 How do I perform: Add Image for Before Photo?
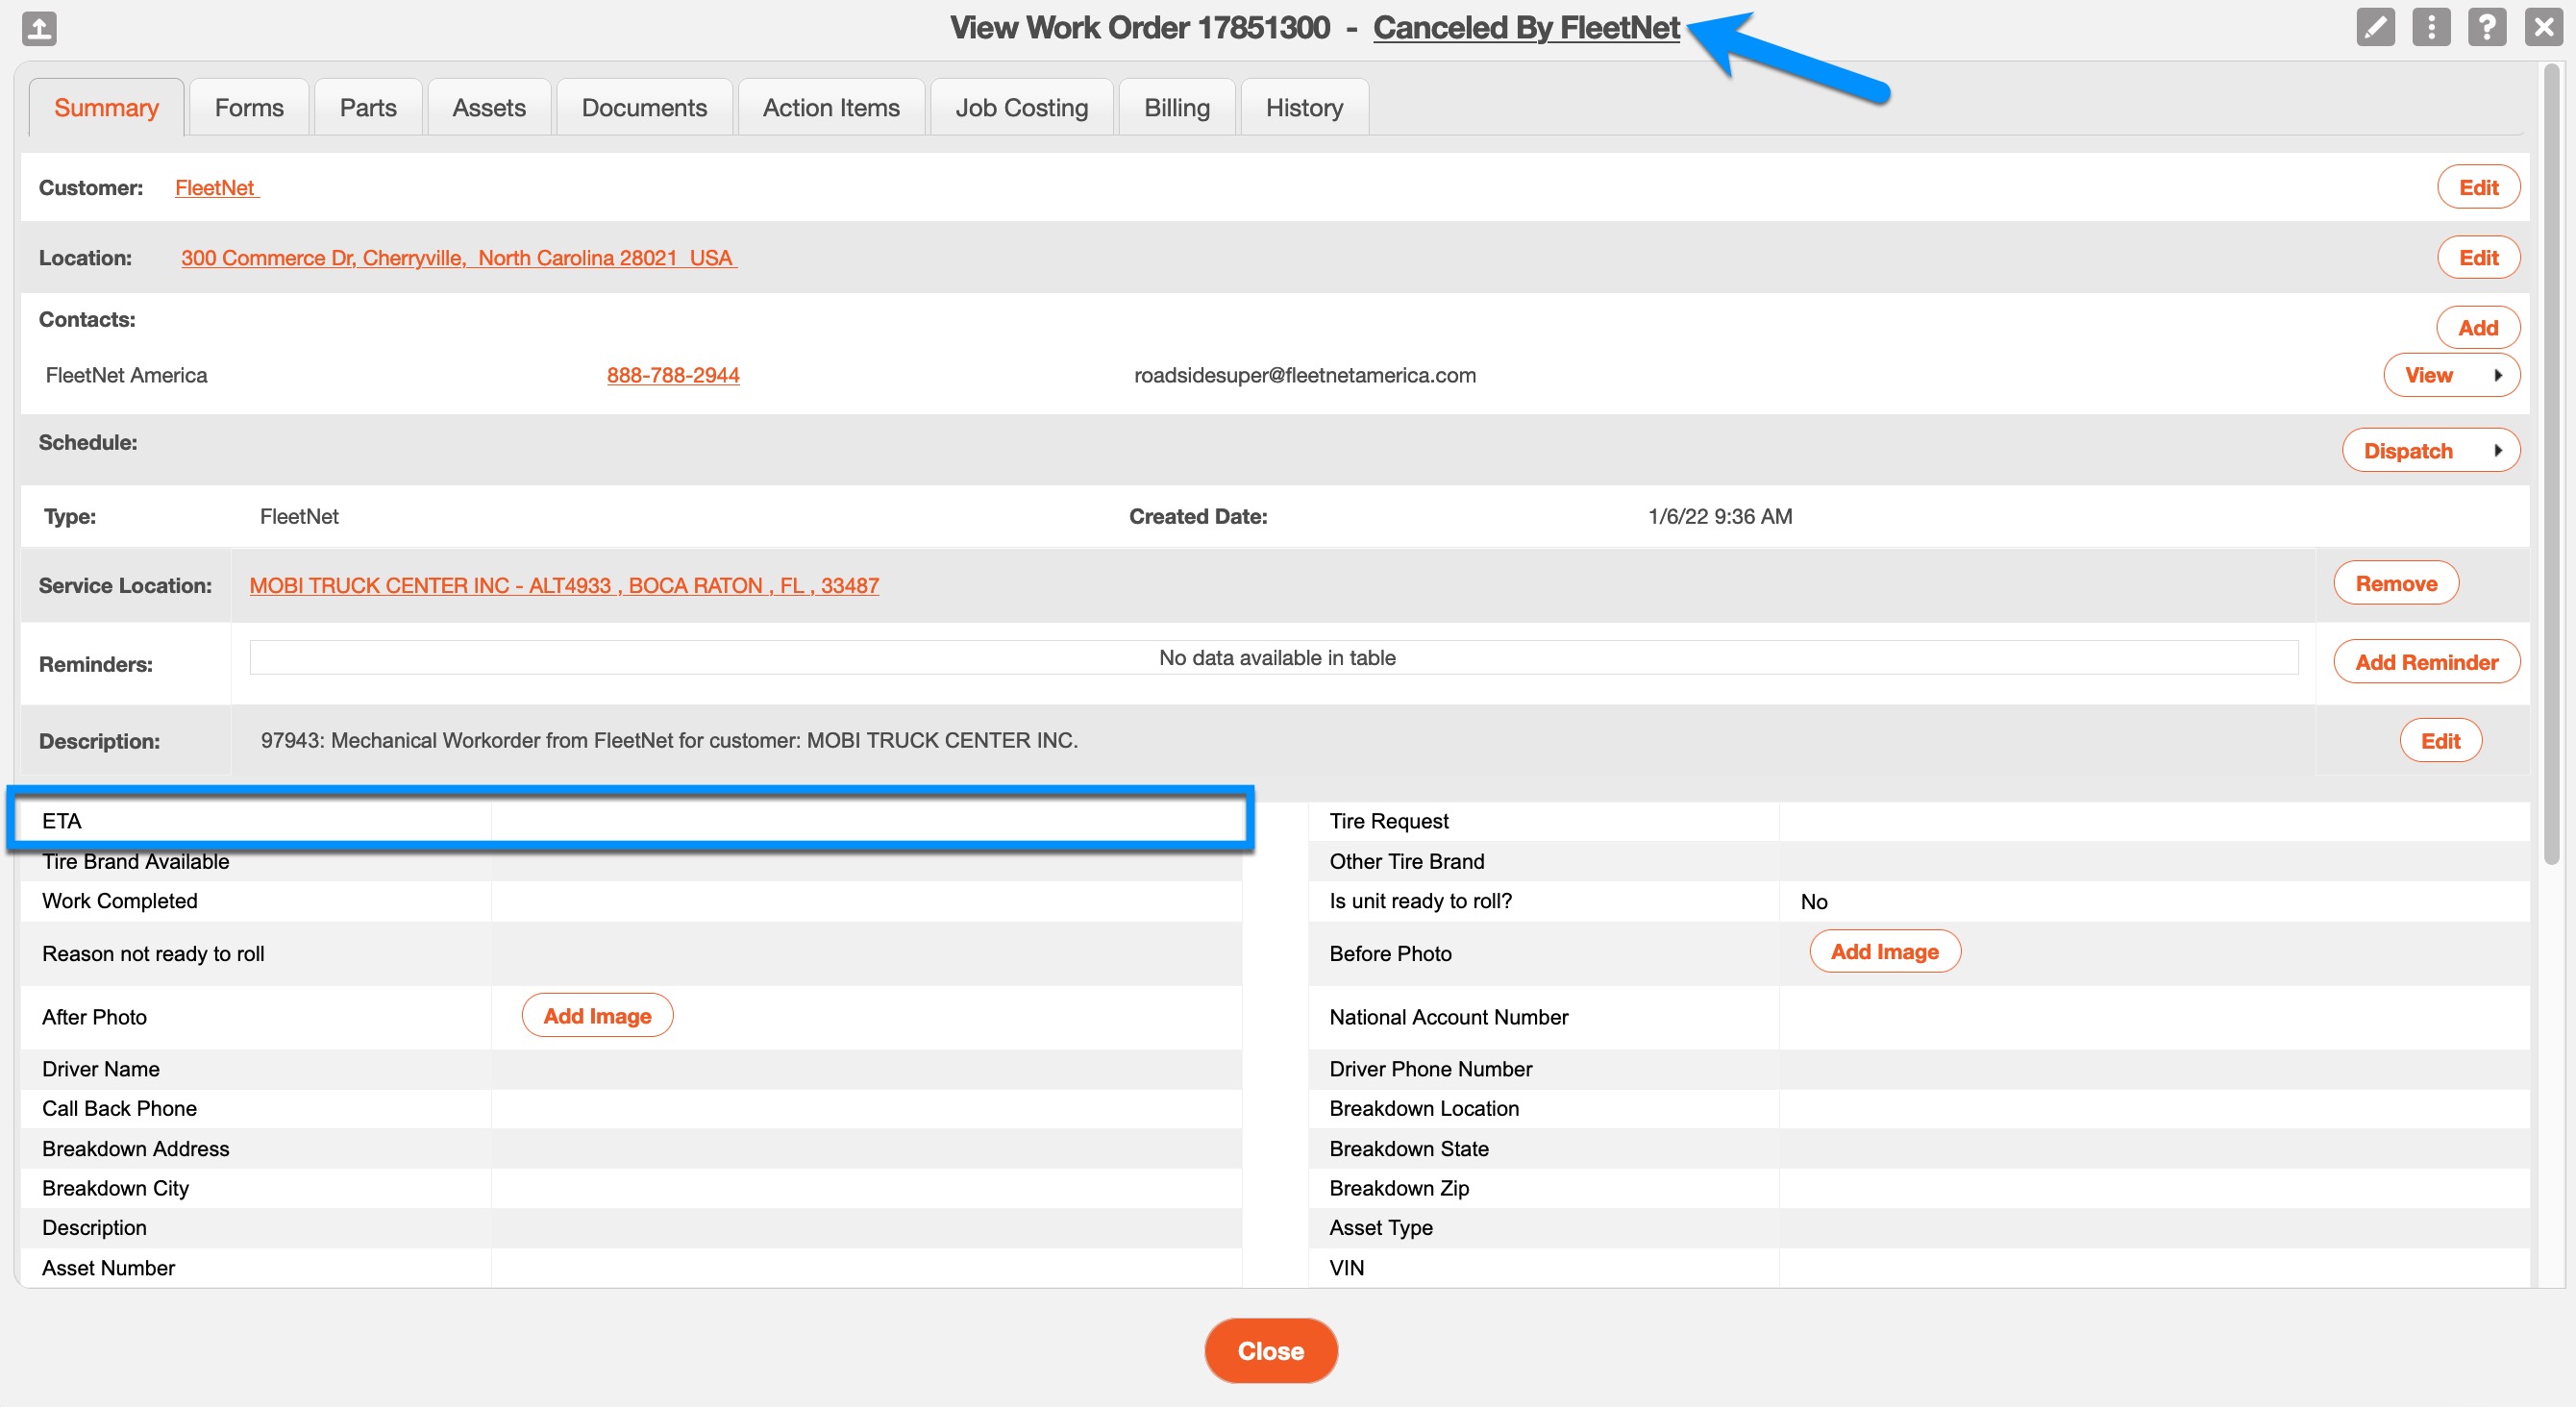[x=1884, y=952]
